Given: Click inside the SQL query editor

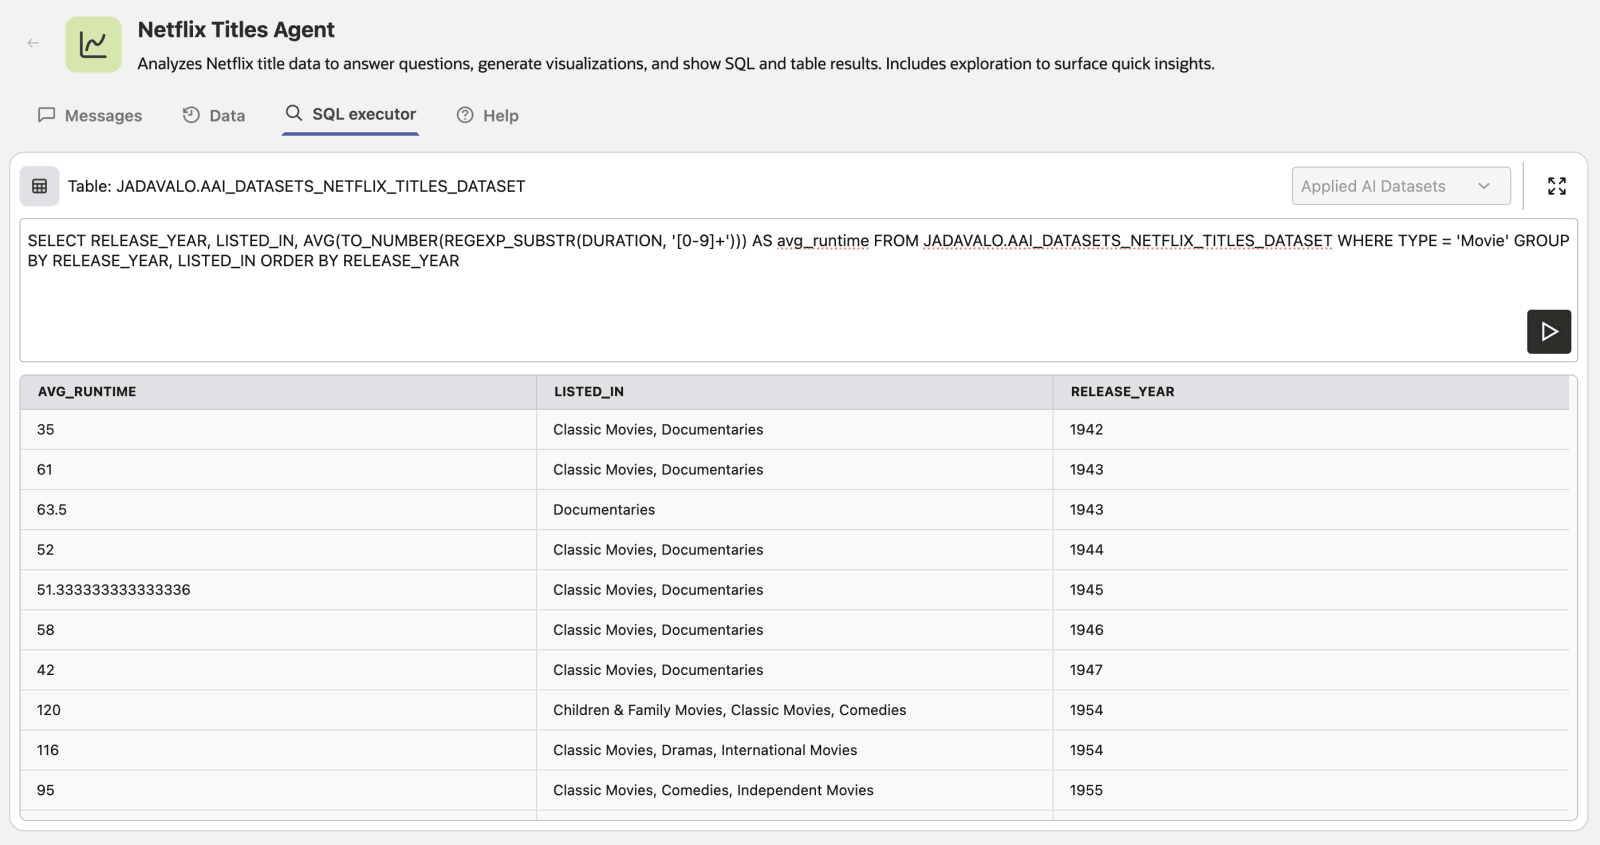Looking at the screenshot, I should 798,290.
